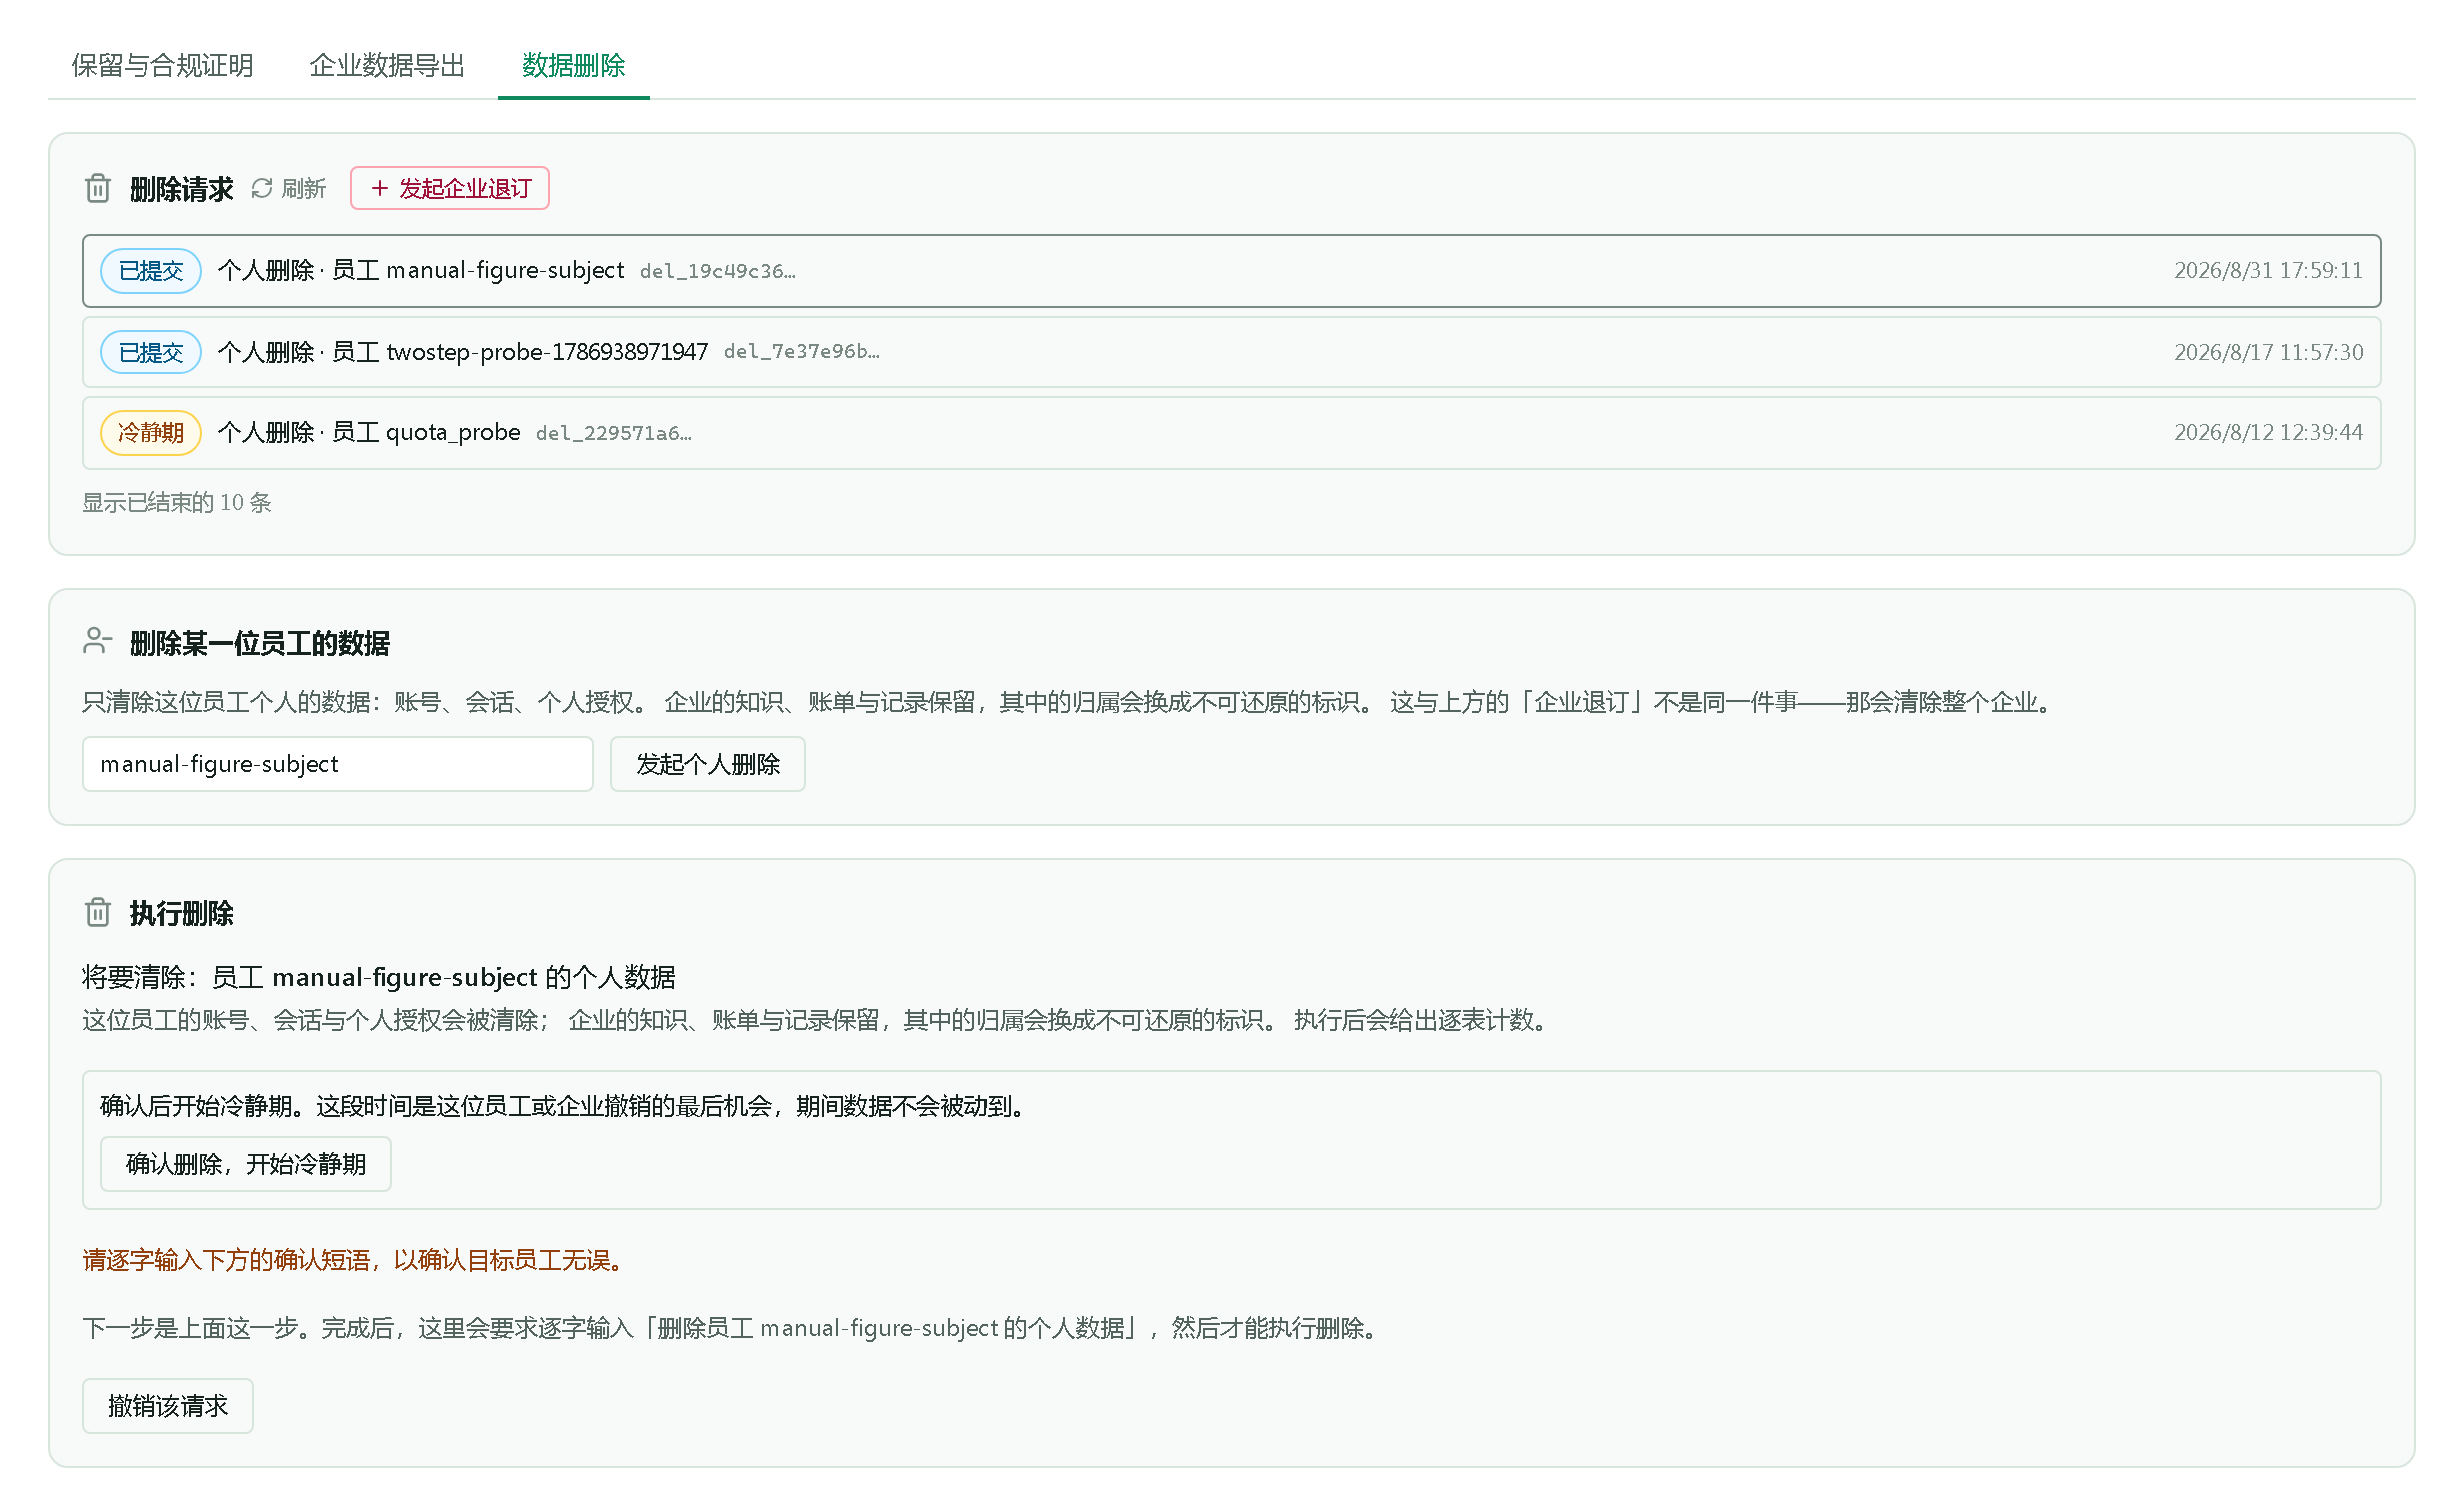This screenshot has width=2464, height=1492.
Task: Expand 显示已结束的 10 条
Action: pyautogui.click(x=177, y=502)
